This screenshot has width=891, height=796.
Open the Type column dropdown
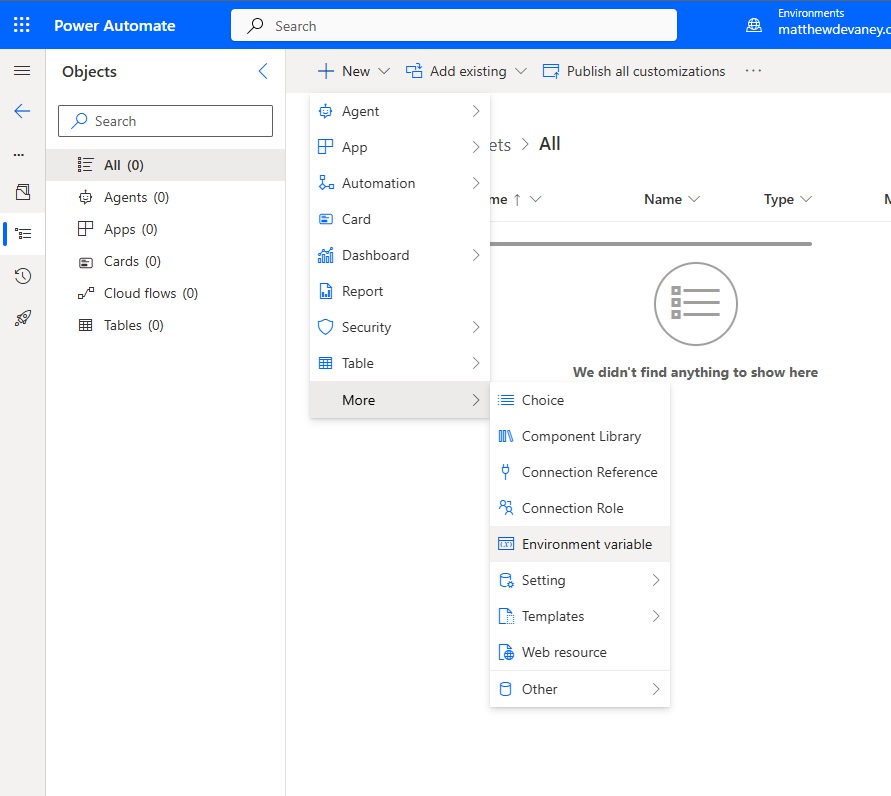[x=806, y=199]
